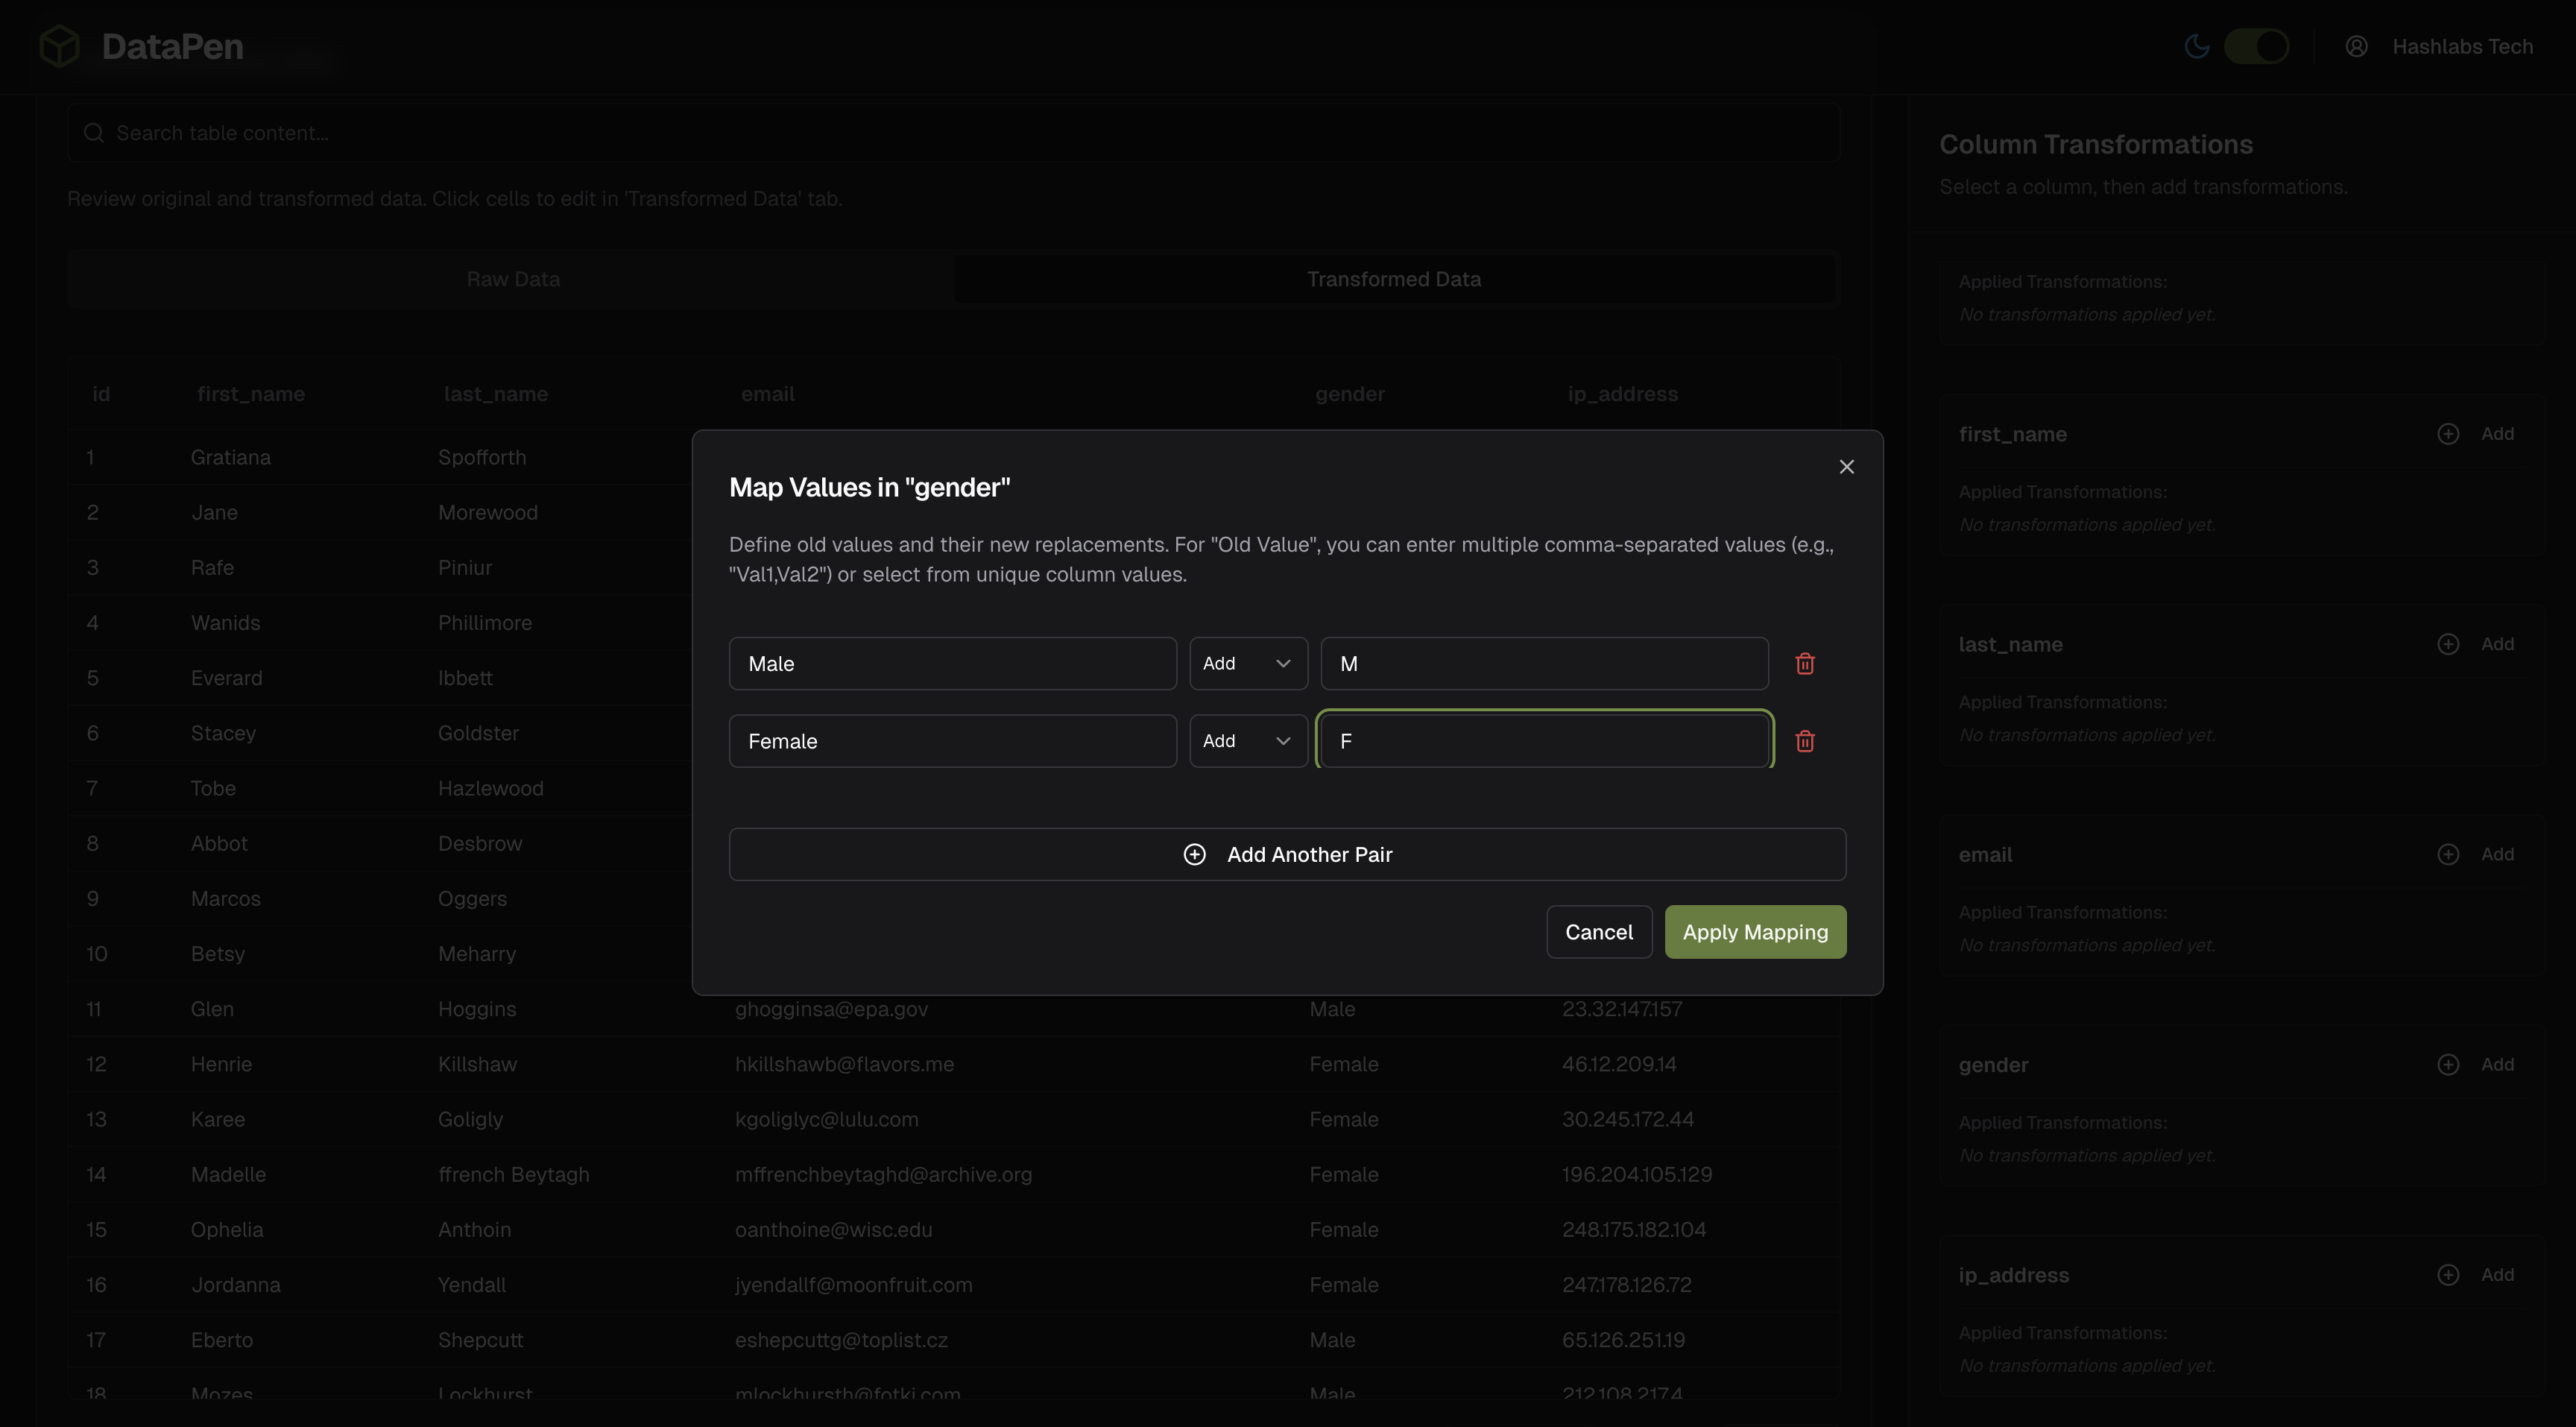The width and height of the screenshot is (2576, 1427).
Task: Select the Phillimore last name cell
Action: [484, 622]
